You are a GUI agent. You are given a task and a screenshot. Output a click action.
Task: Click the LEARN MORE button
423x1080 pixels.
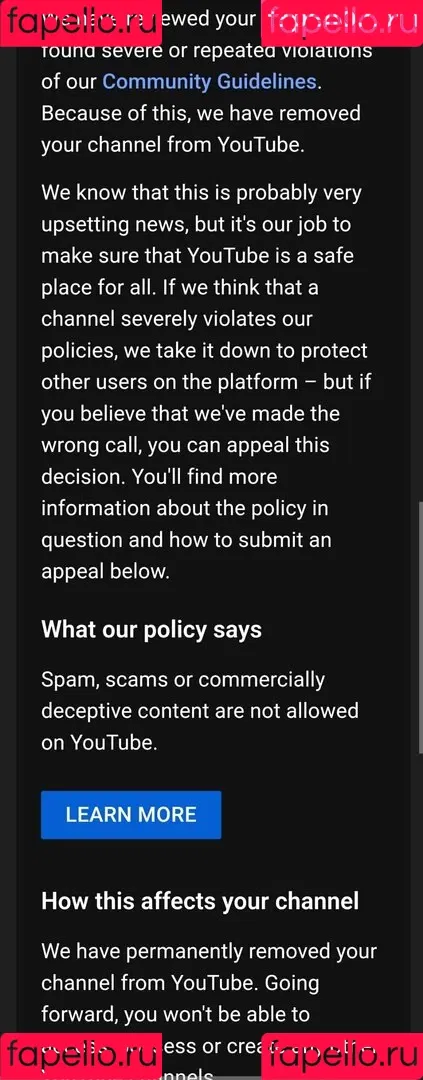[x=131, y=815]
